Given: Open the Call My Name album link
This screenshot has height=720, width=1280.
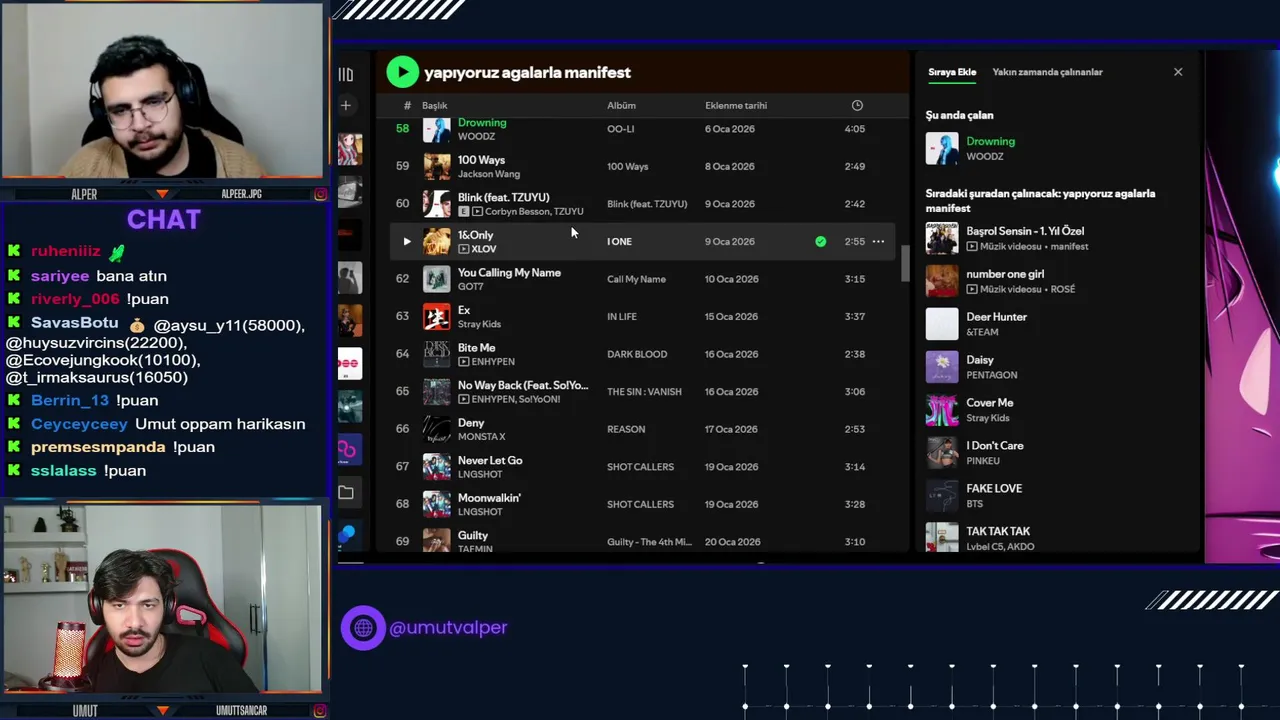Looking at the screenshot, I should pos(636,279).
